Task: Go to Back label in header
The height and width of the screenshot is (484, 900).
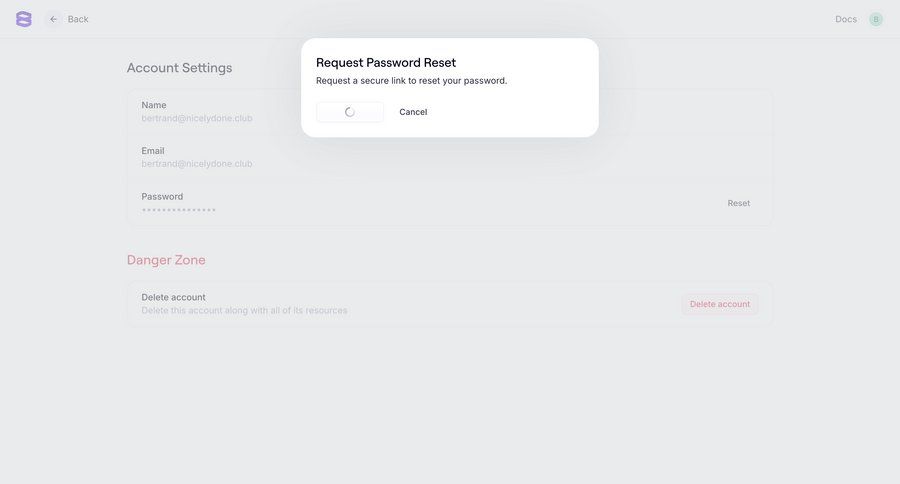Action: (78, 19)
